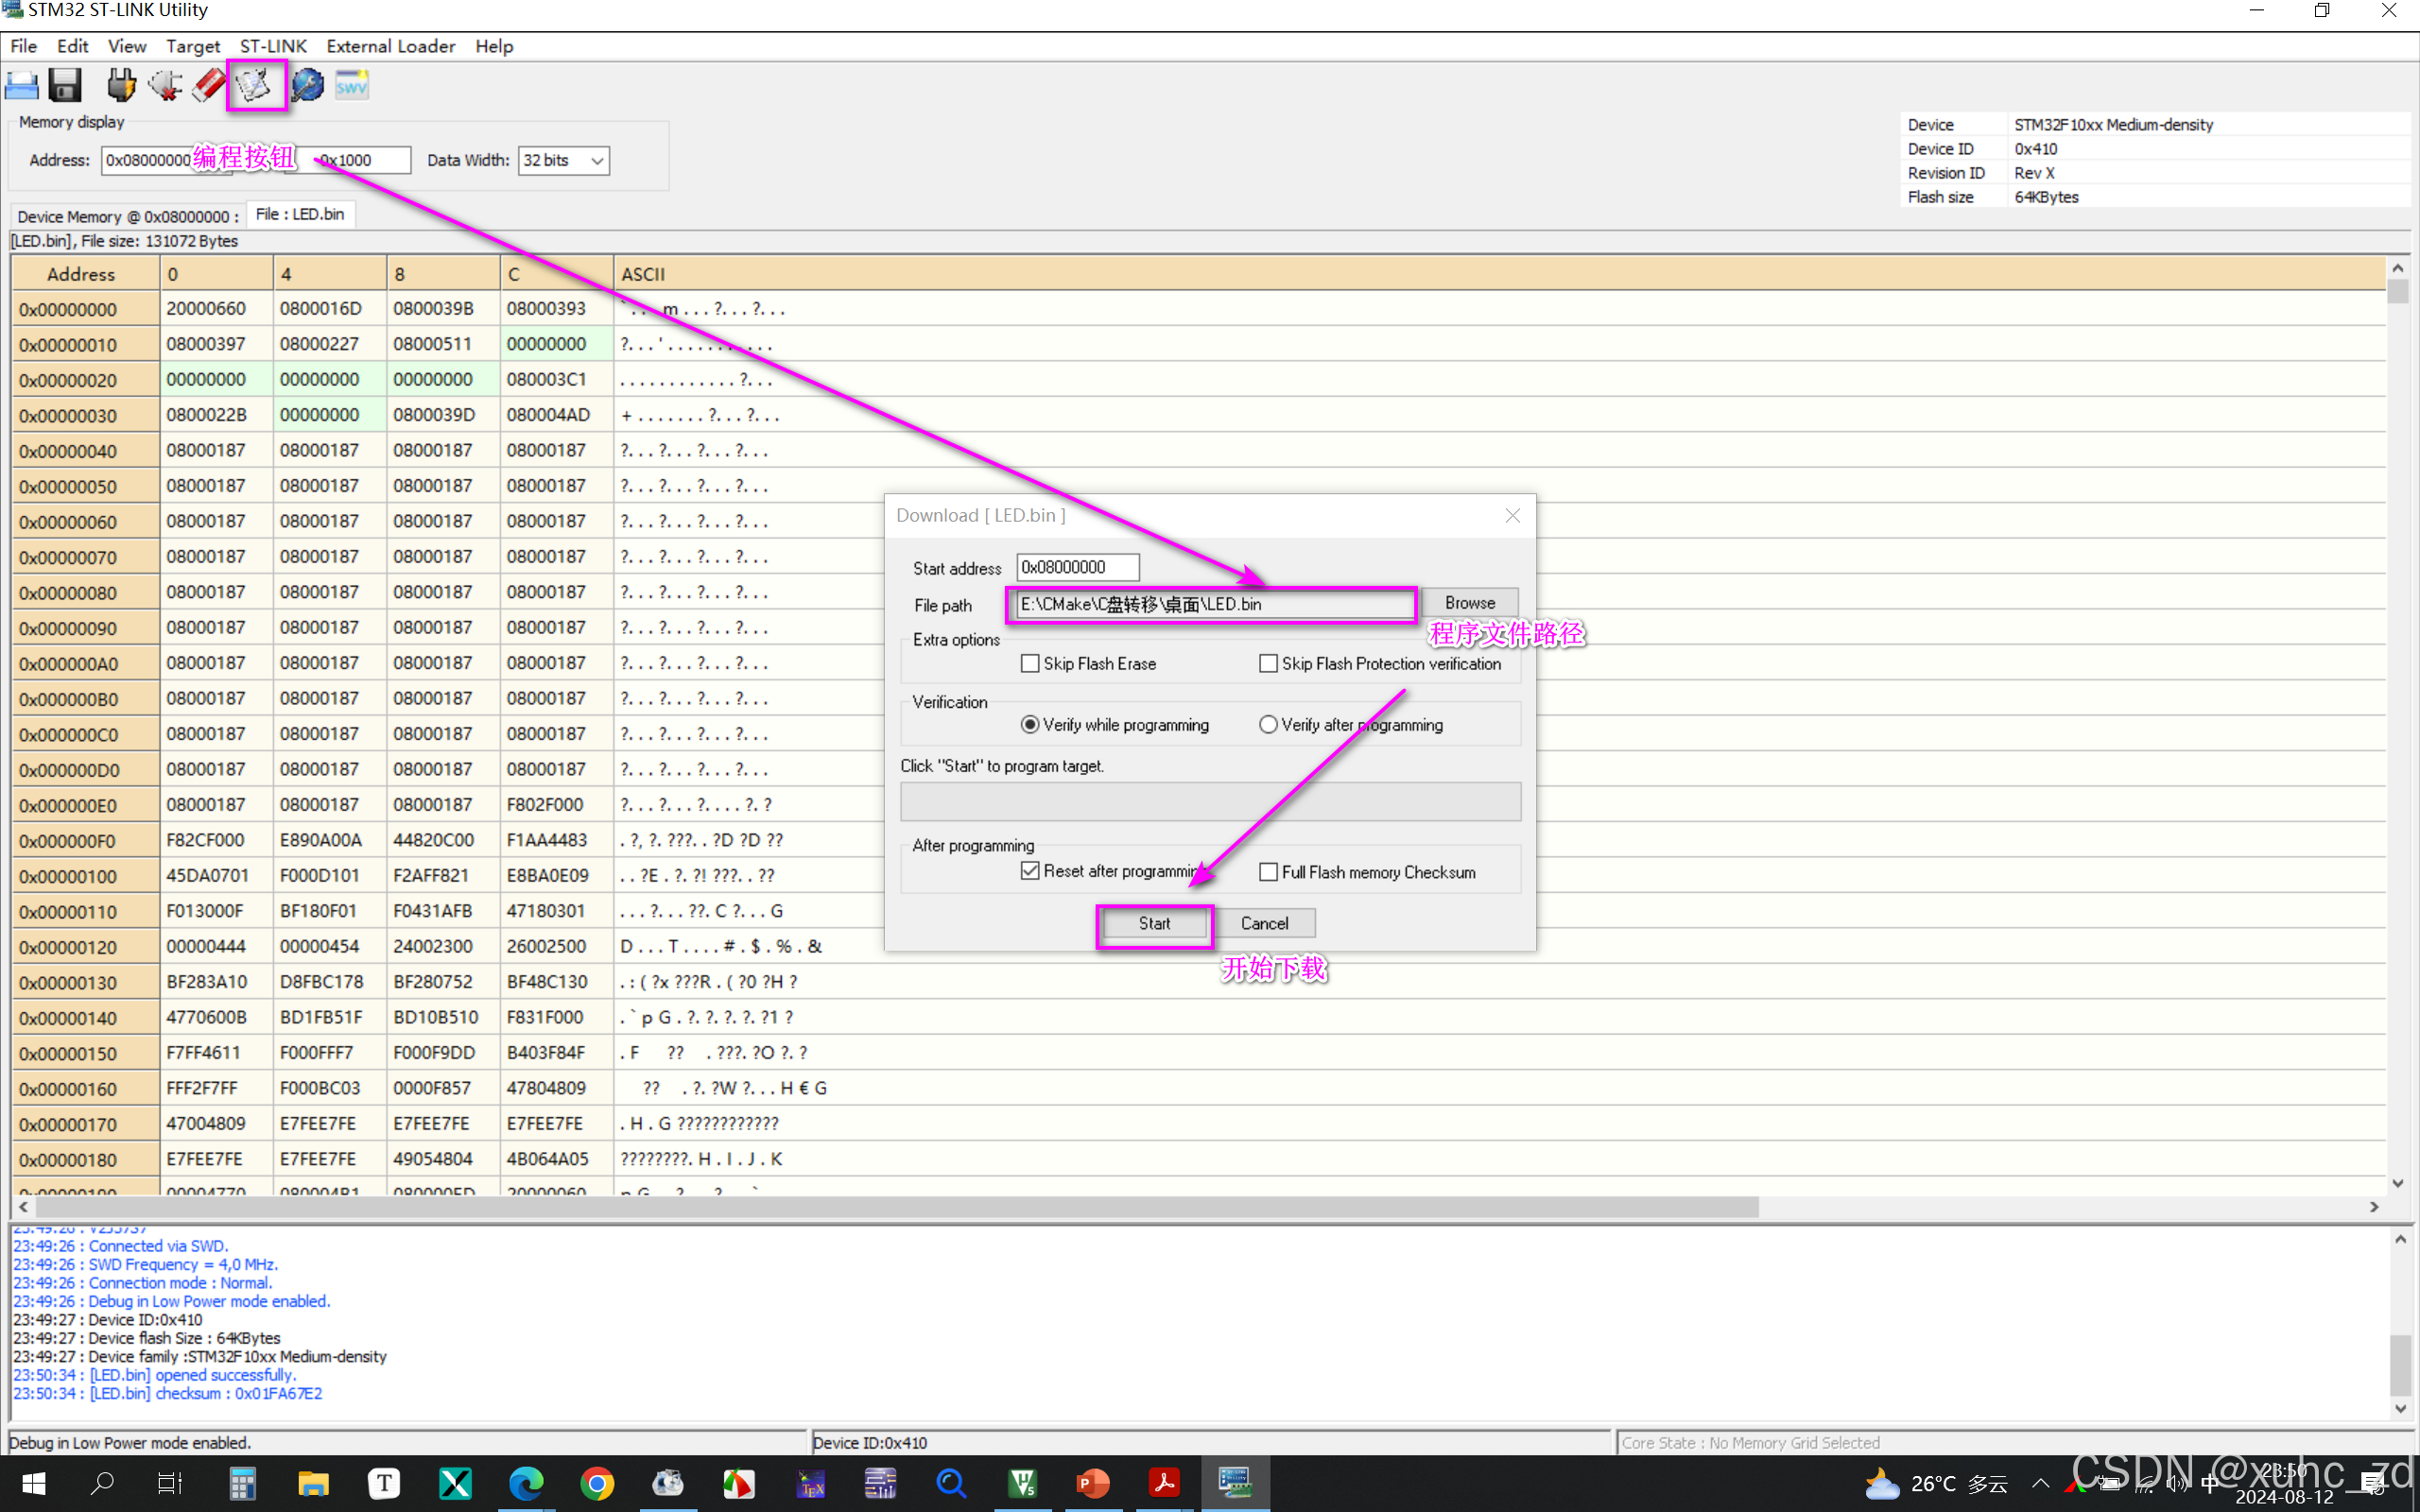This screenshot has width=2420, height=1512.
Task: Open Task View on taskbar
Action: coord(171,1484)
